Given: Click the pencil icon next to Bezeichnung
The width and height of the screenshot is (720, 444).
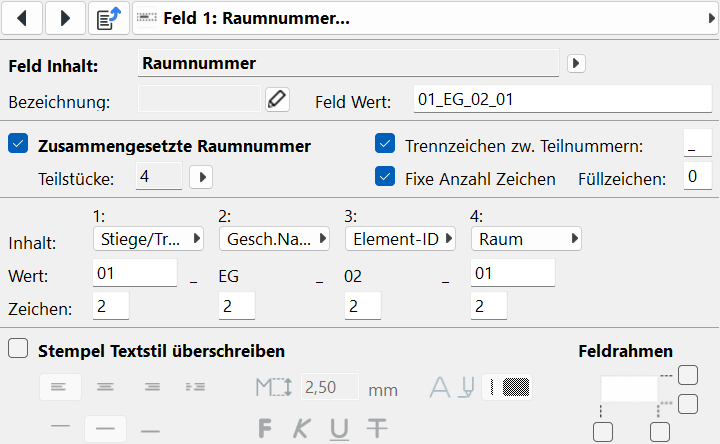Looking at the screenshot, I should click(277, 99).
